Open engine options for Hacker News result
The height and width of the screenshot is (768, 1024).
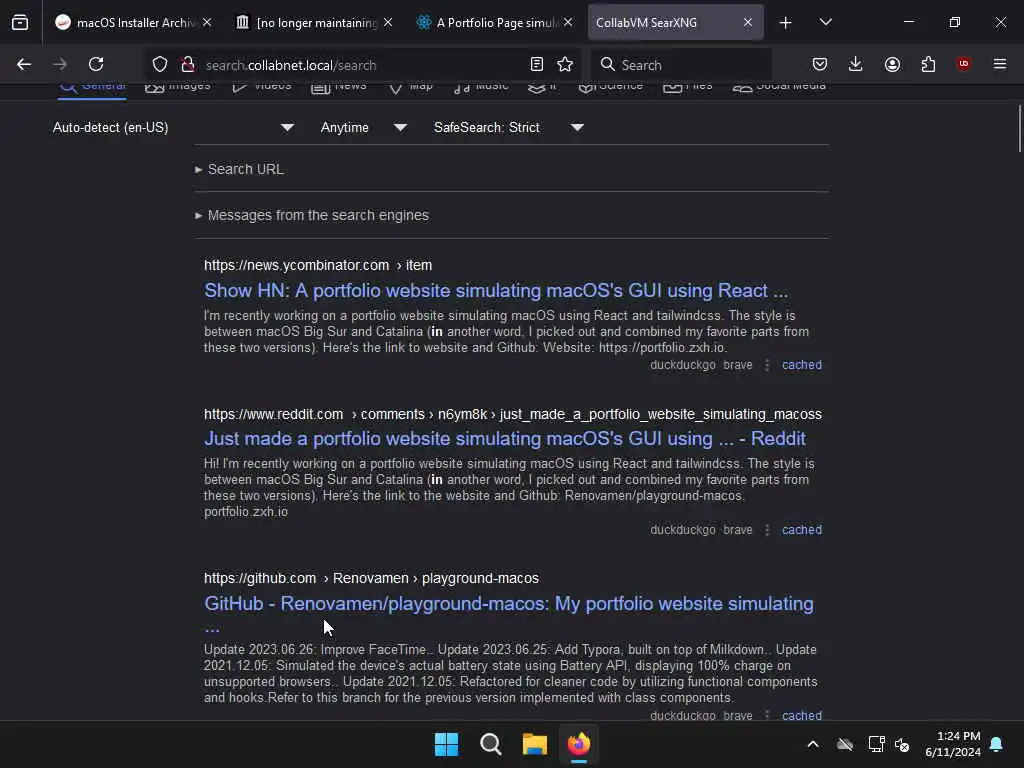(x=767, y=365)
